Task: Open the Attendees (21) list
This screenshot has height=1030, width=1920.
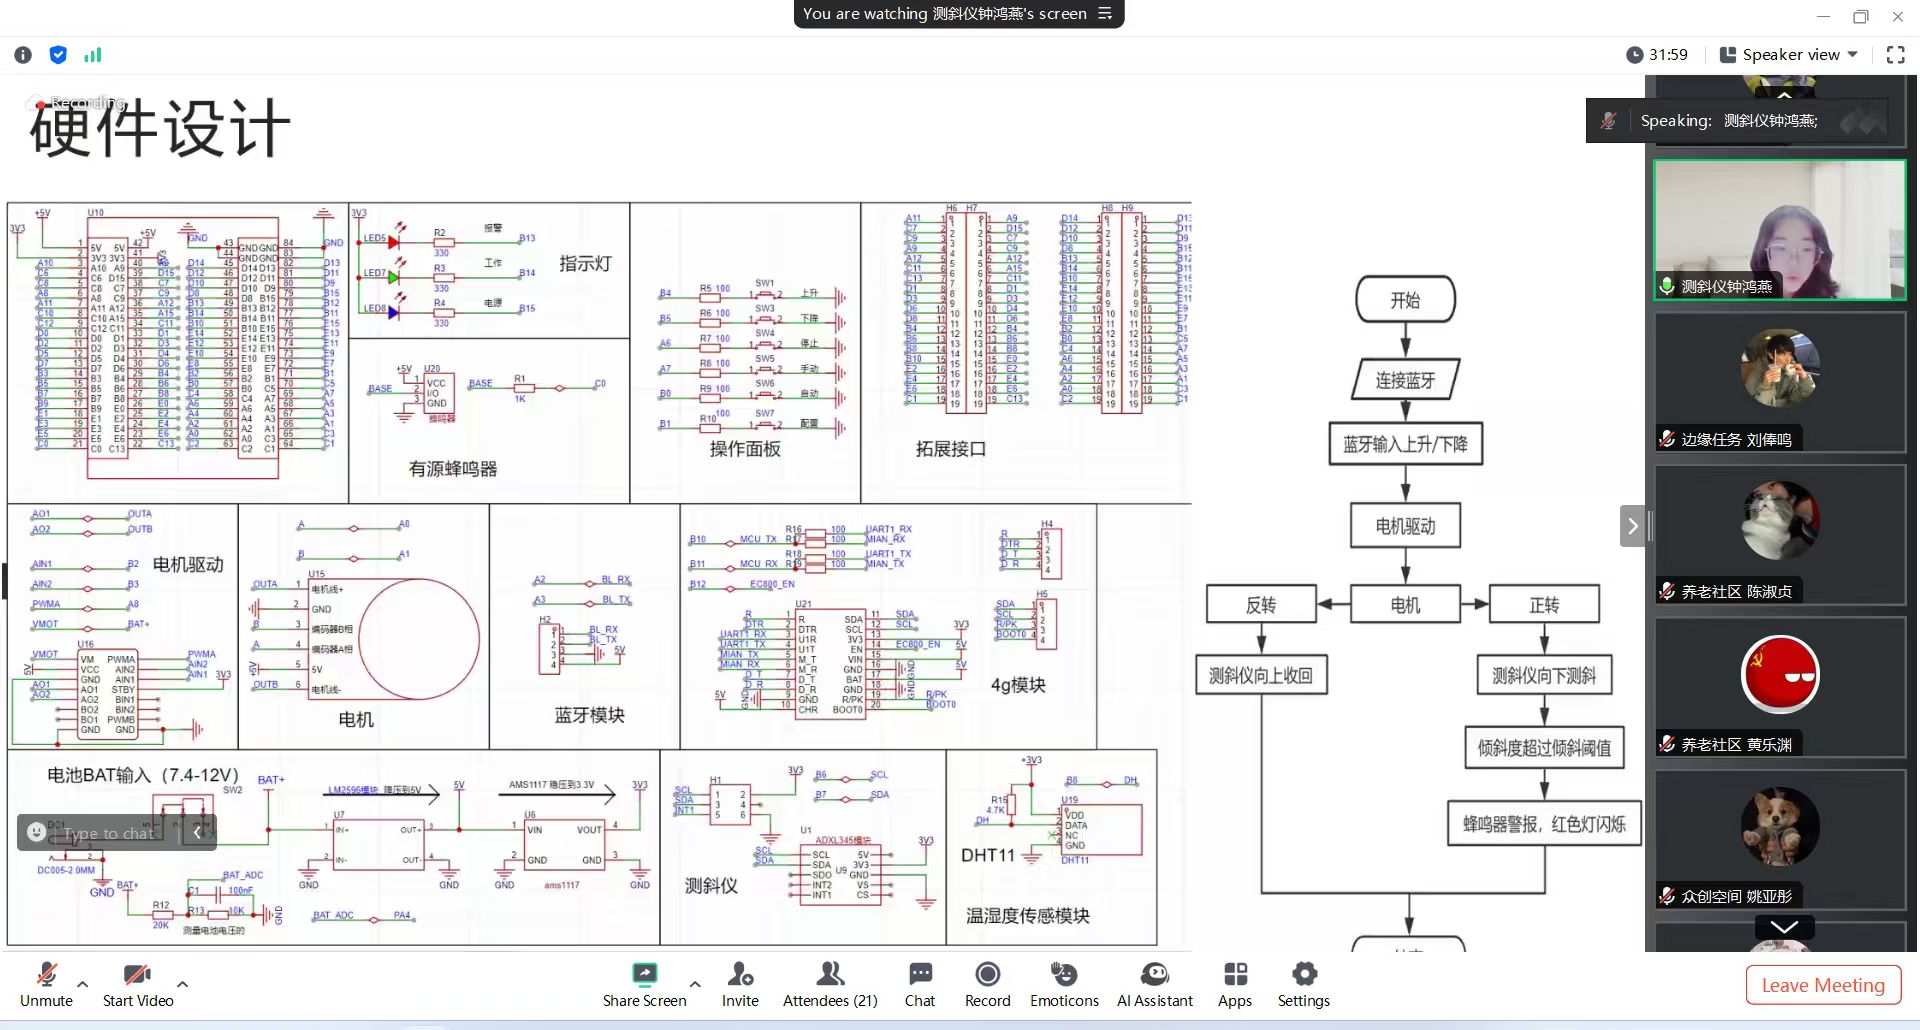Action: click(x=830, y=984)
